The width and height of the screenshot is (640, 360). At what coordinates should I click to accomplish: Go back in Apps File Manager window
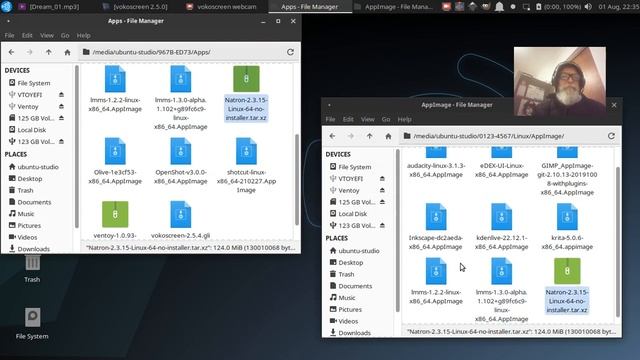point(11,52)
